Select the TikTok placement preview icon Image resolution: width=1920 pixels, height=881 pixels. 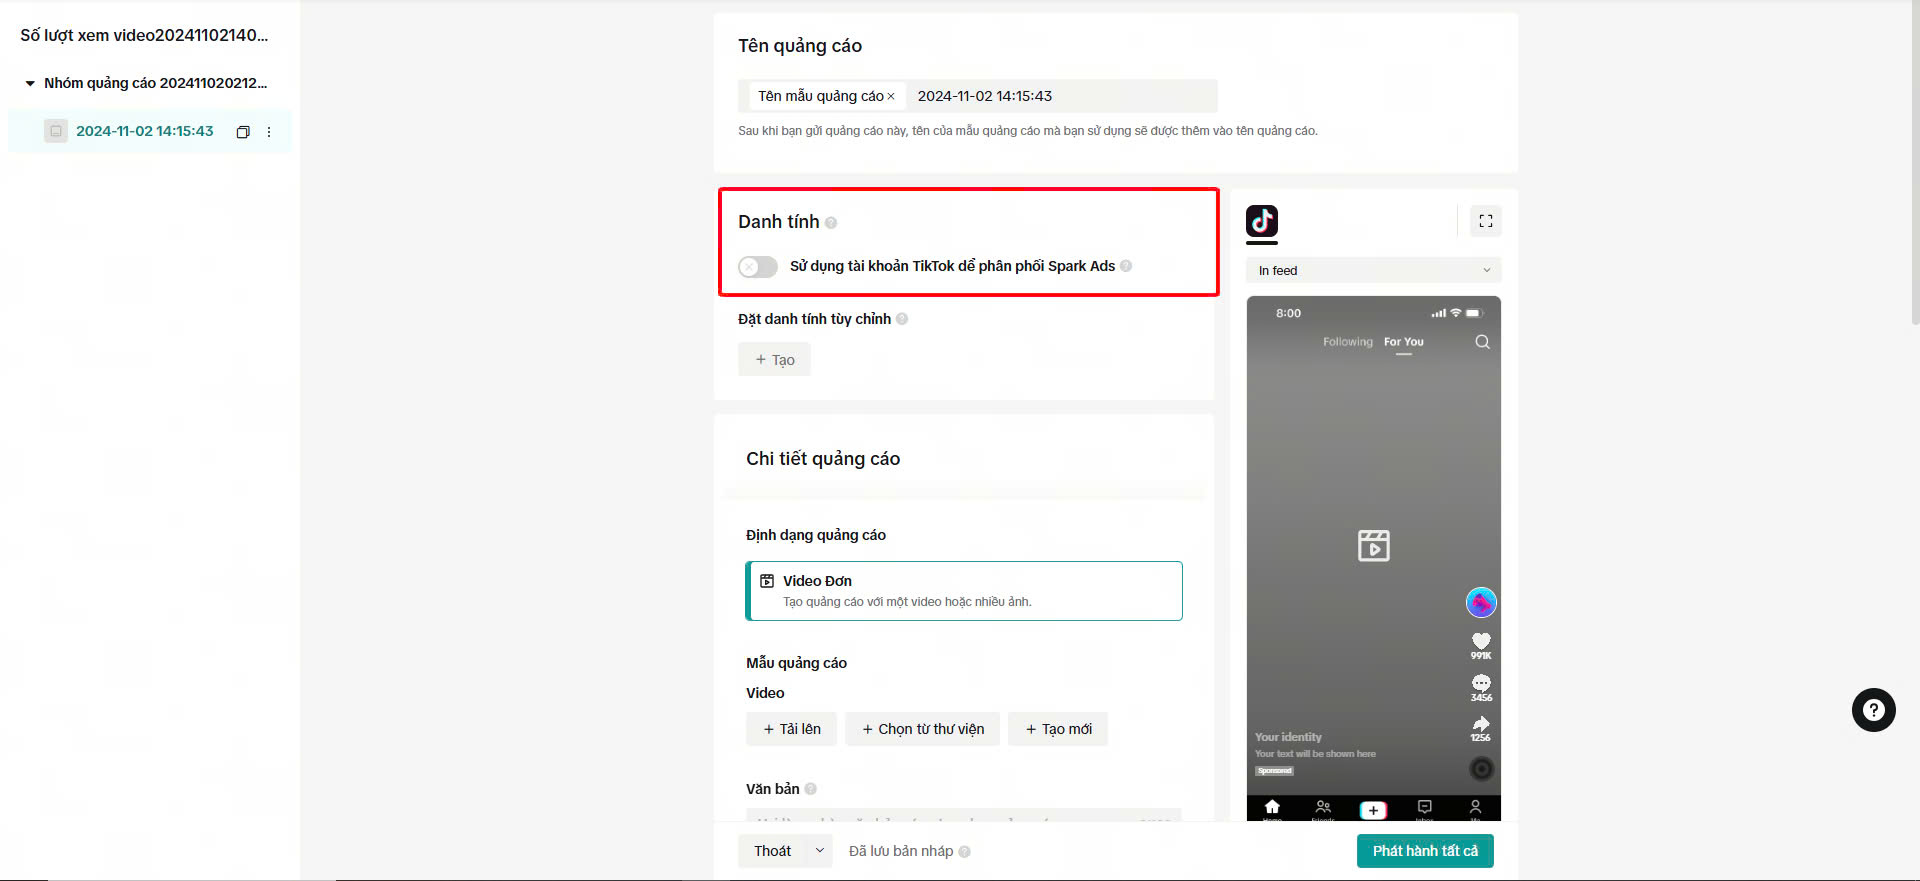coord(1262,221)
